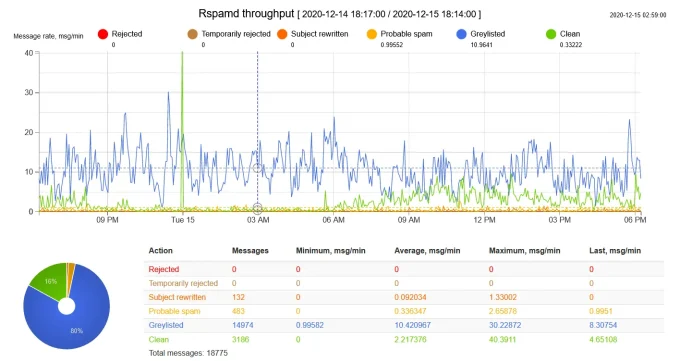This screenshot has height=361, width=680.
Task: Click the upper cursor marker on Greylisted line
Action: [x=258, y=168]
